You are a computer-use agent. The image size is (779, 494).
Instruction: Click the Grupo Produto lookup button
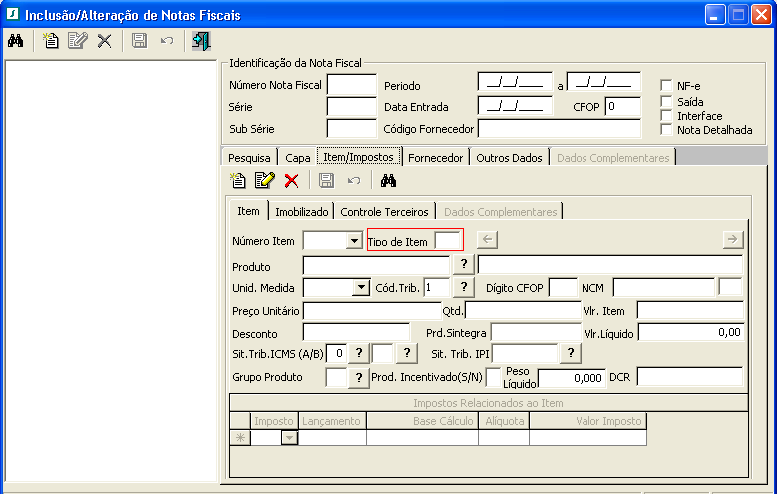coord(358,377)
